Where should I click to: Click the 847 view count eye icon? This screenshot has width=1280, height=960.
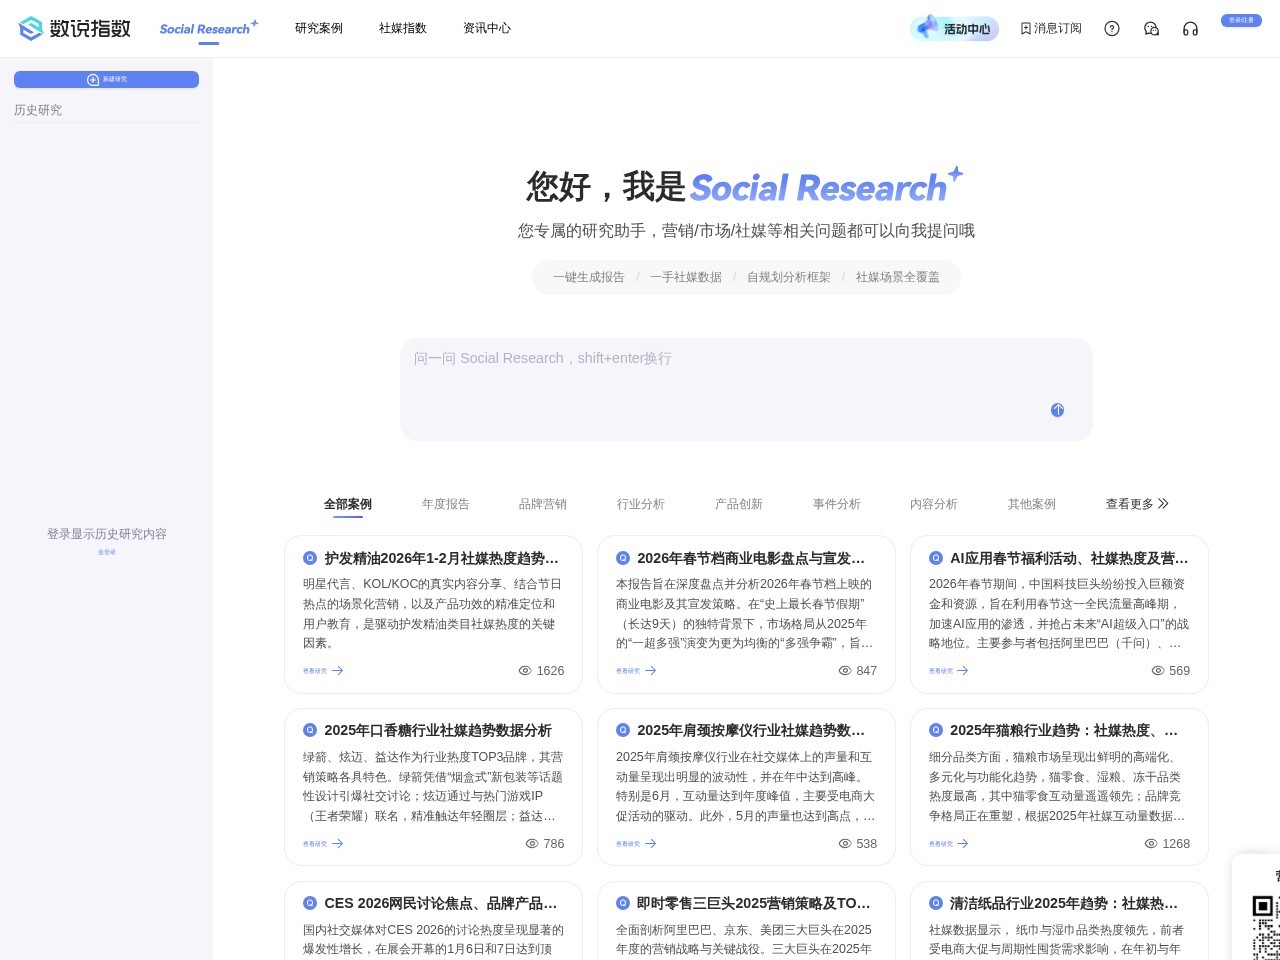coord(845,671)
